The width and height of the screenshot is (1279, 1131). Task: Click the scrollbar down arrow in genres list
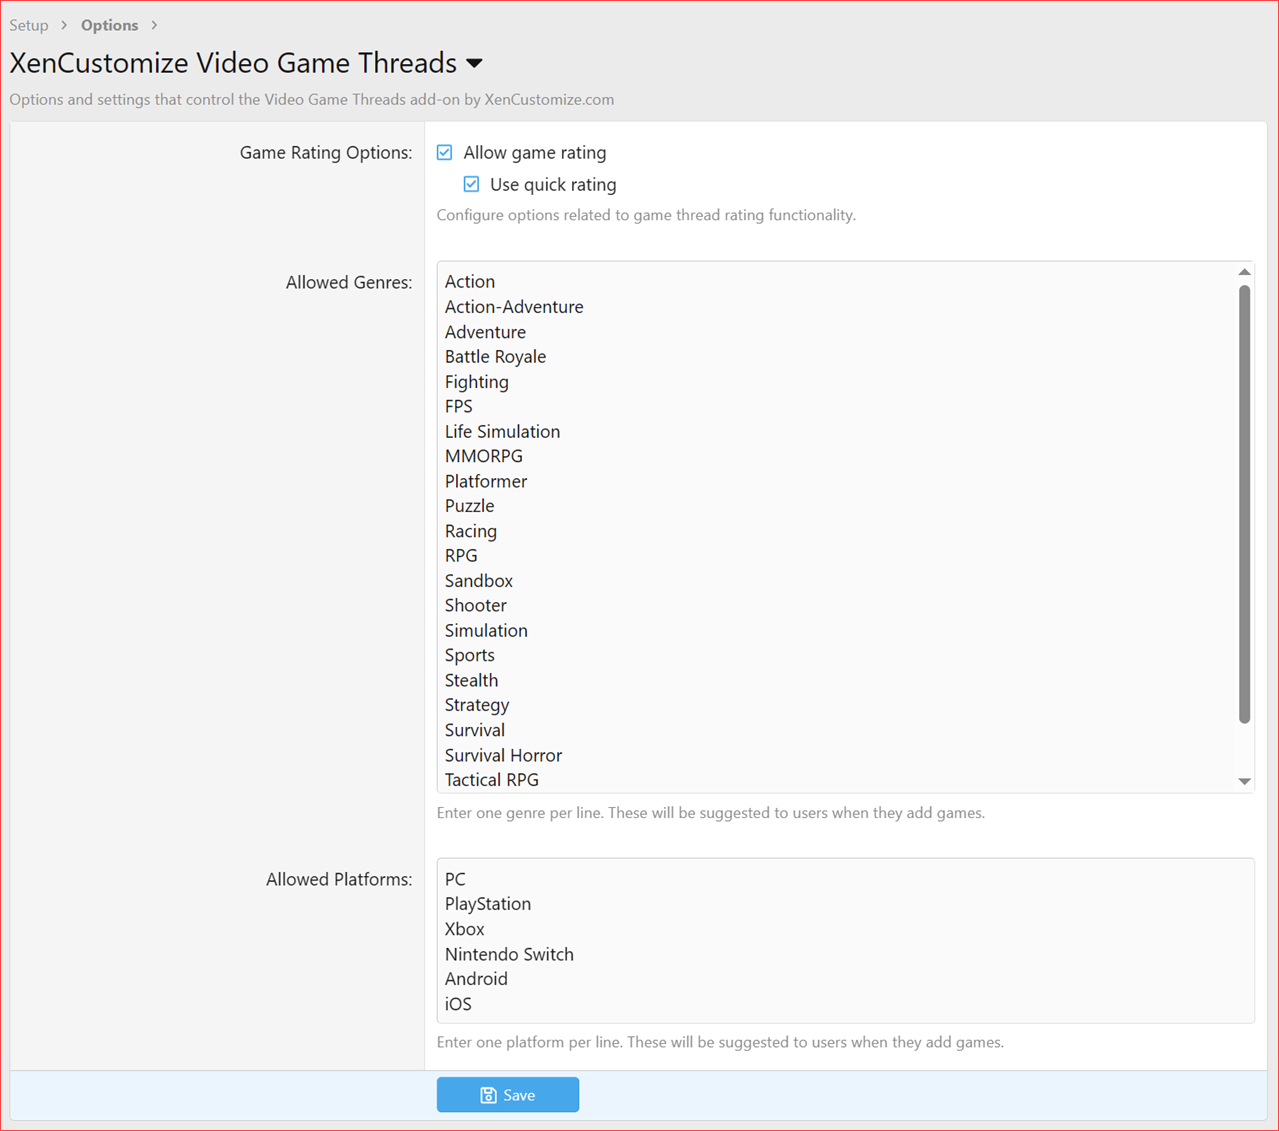click(1243, 781)
